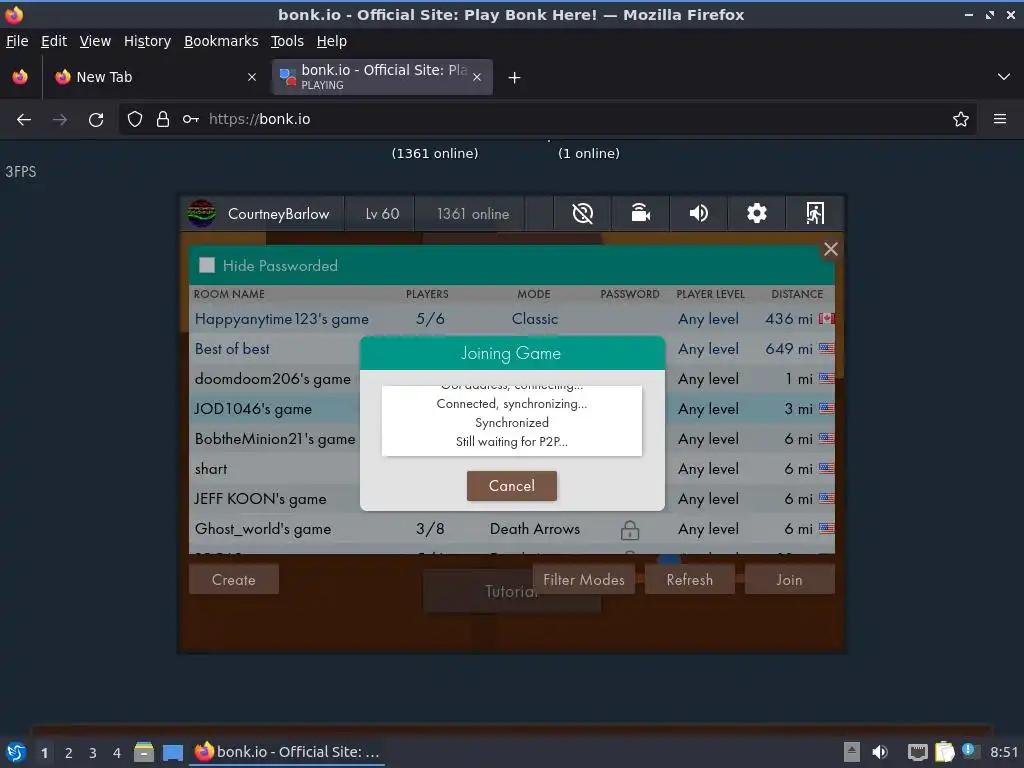The image size is (1024, 768).
Task: Sort by PASSWORD column header
Action: 630,294
